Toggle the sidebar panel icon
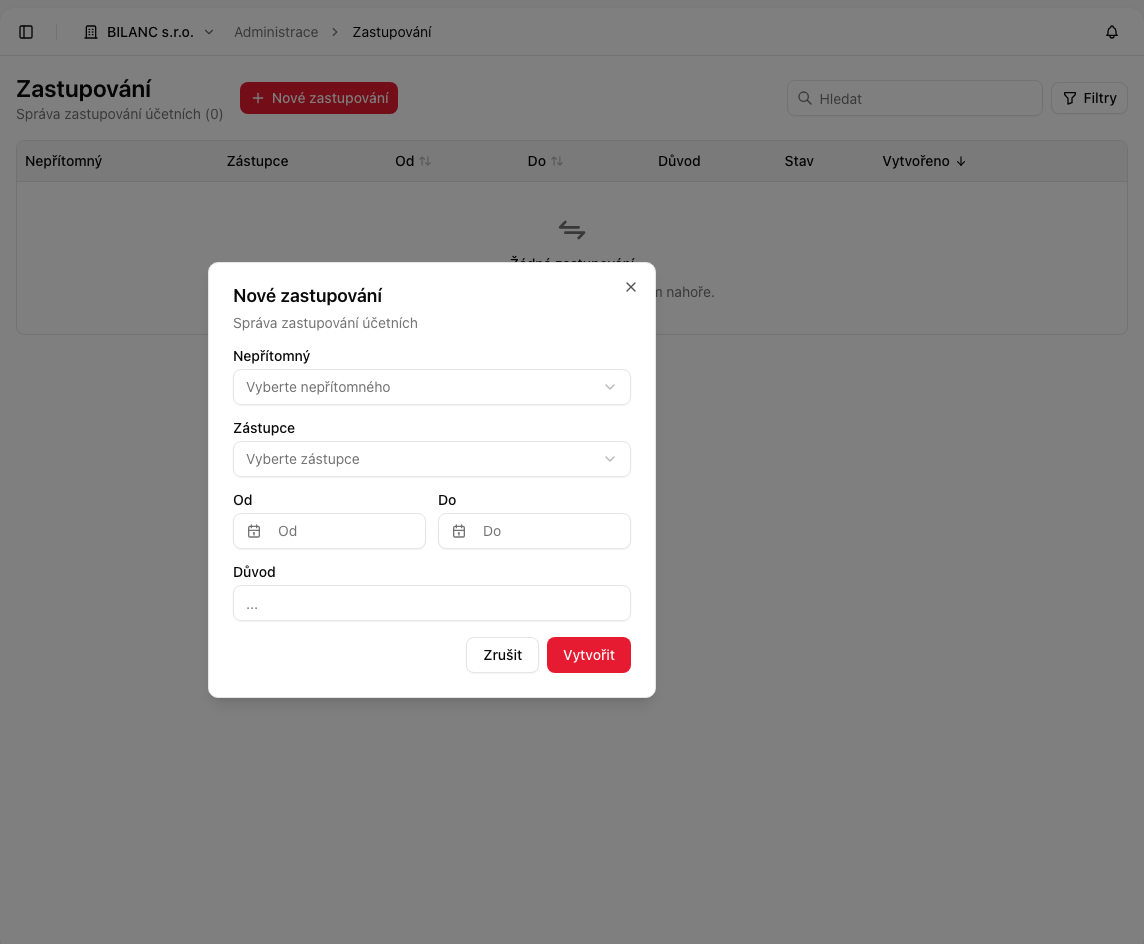This screenshot has width=1144, height=944. [x=26, y=32]
